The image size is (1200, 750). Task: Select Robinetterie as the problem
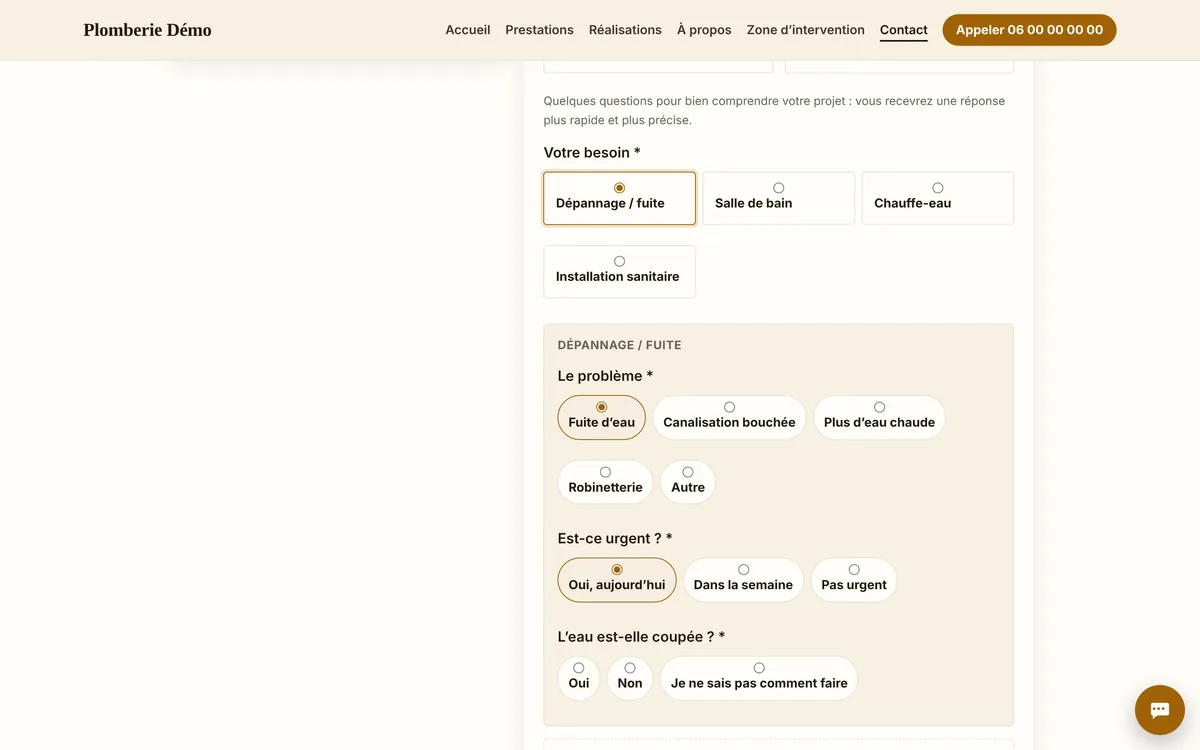point(605,482)
